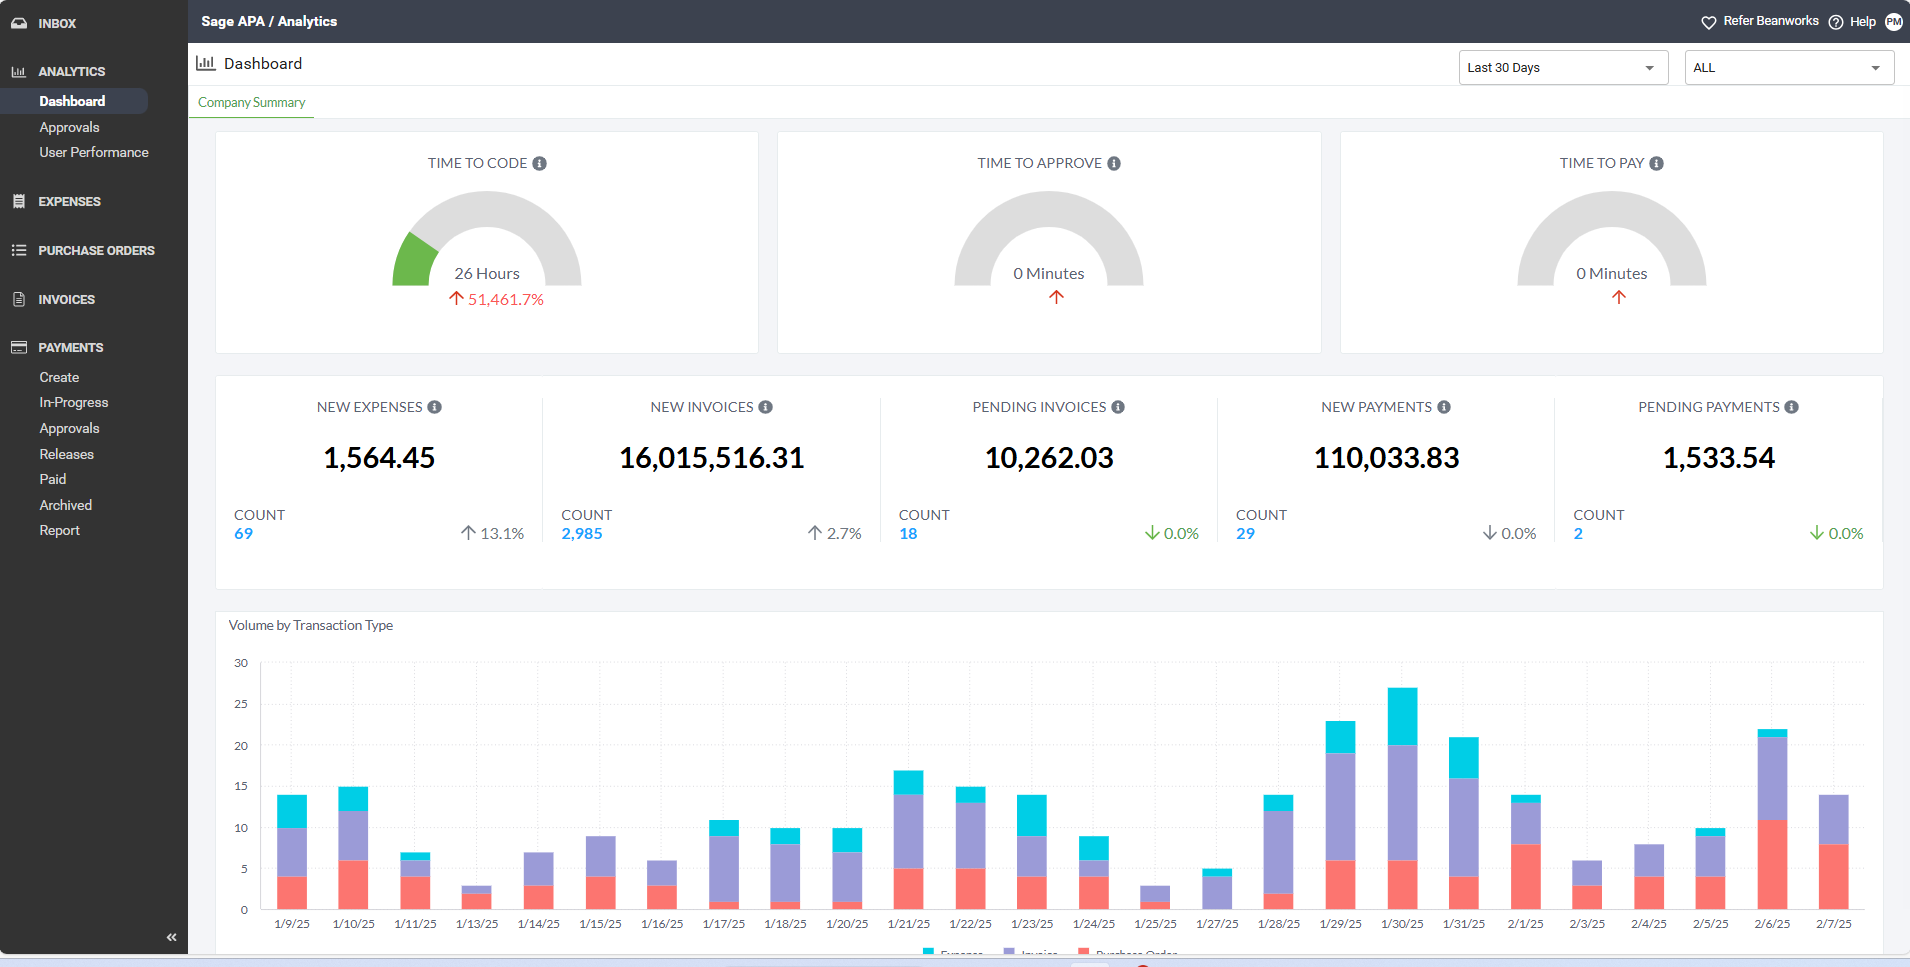This screenshot has height=967, width=1910.
Task: Click the 1/30/25 bar in chart
Action: pos(1402,800)
